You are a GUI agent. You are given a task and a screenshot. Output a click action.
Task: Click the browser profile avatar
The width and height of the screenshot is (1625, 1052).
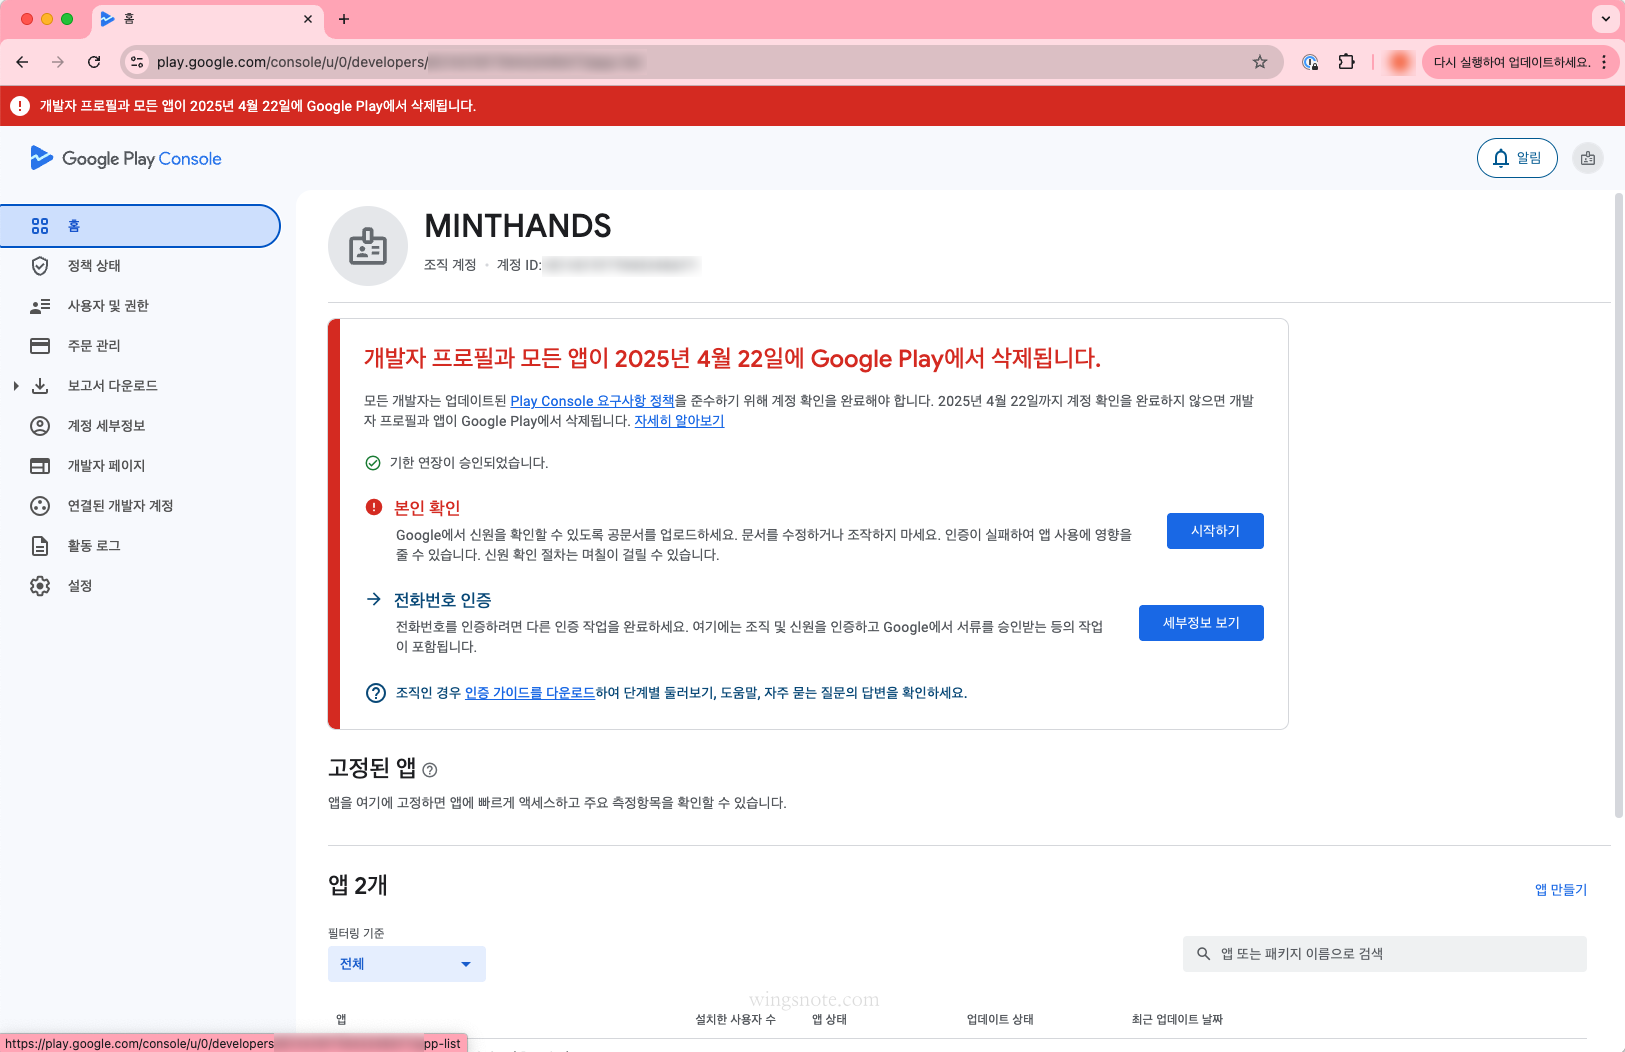[x=1400, y=62]
